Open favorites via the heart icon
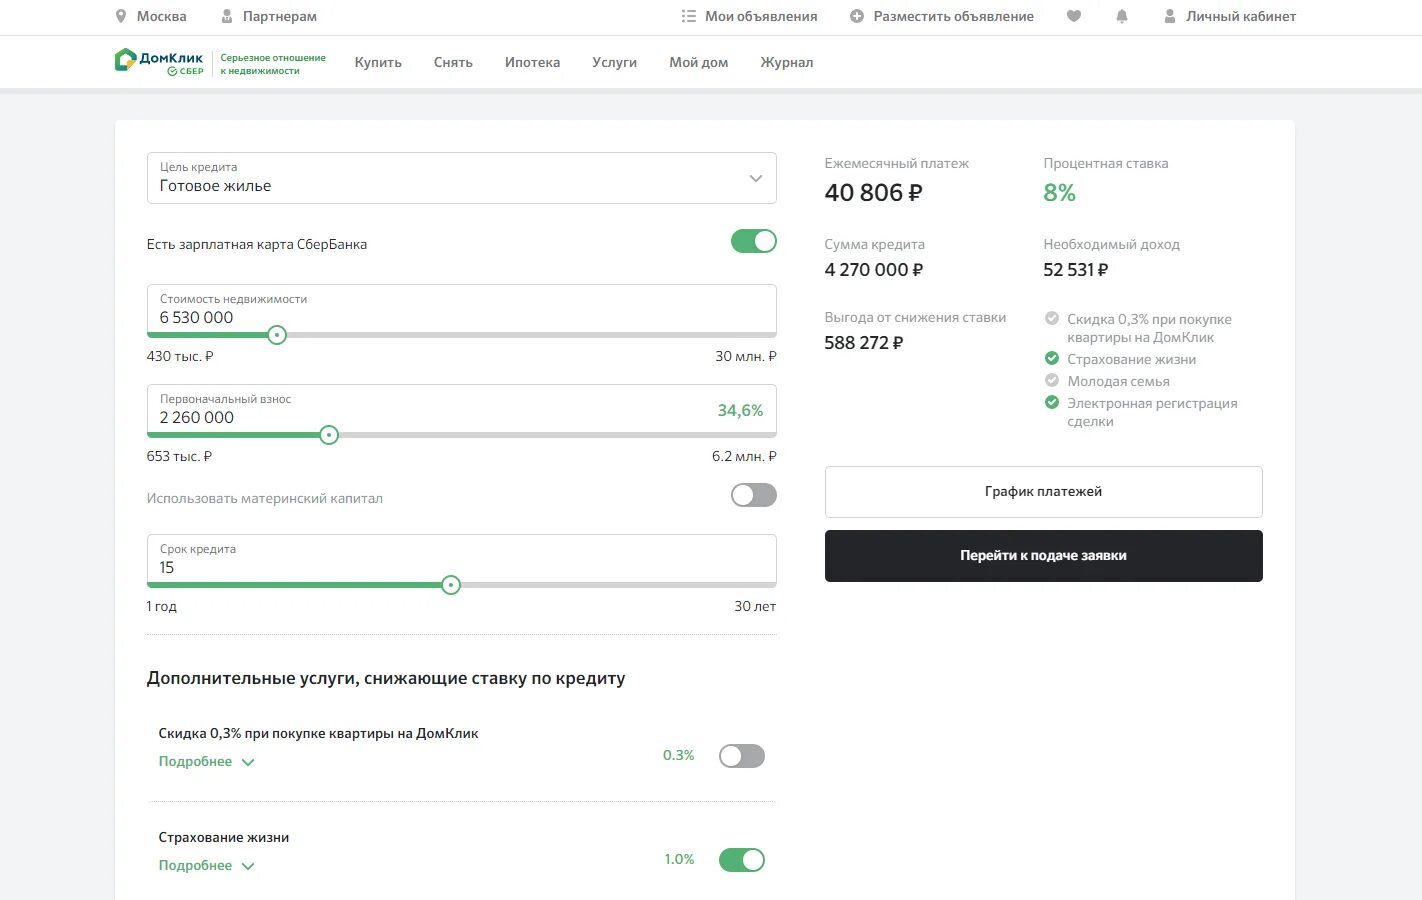Screen dimensions: 1422x900 1074,16
